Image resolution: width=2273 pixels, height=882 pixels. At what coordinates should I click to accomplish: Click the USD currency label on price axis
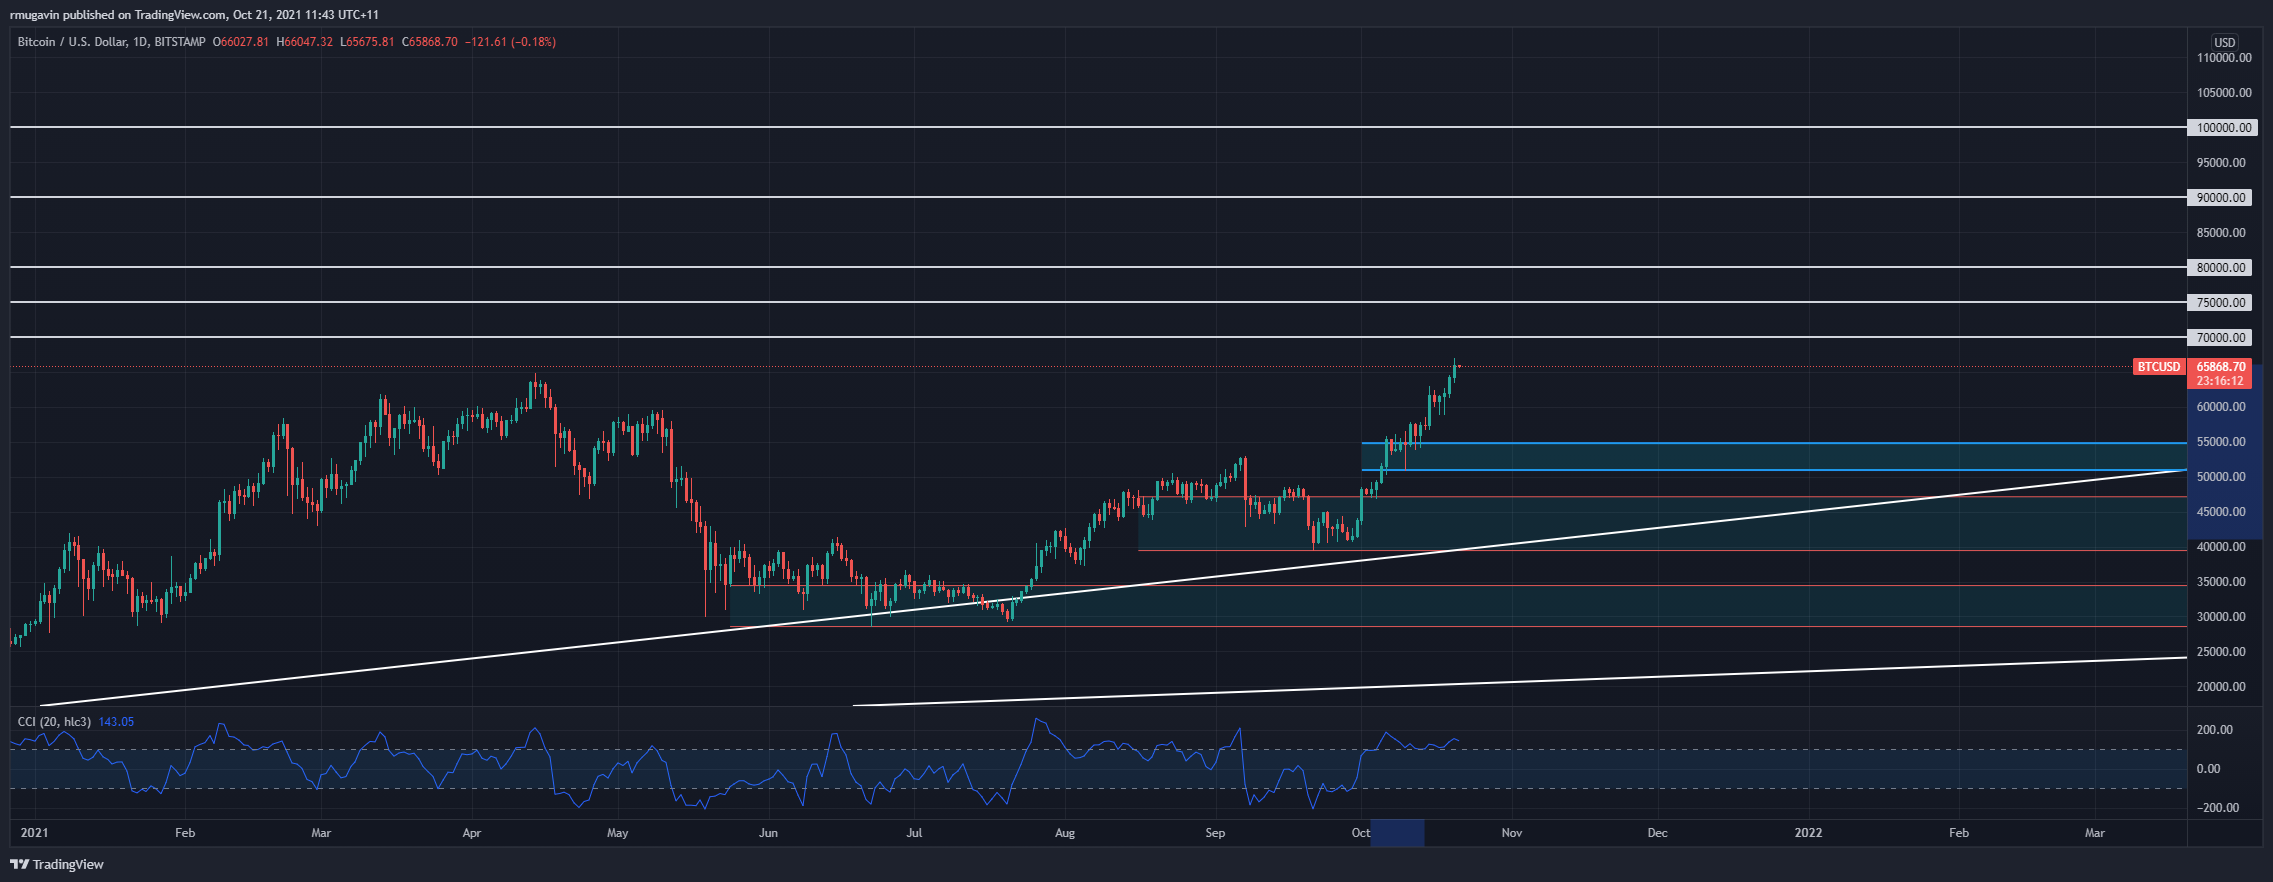(x=2224, y=42)
